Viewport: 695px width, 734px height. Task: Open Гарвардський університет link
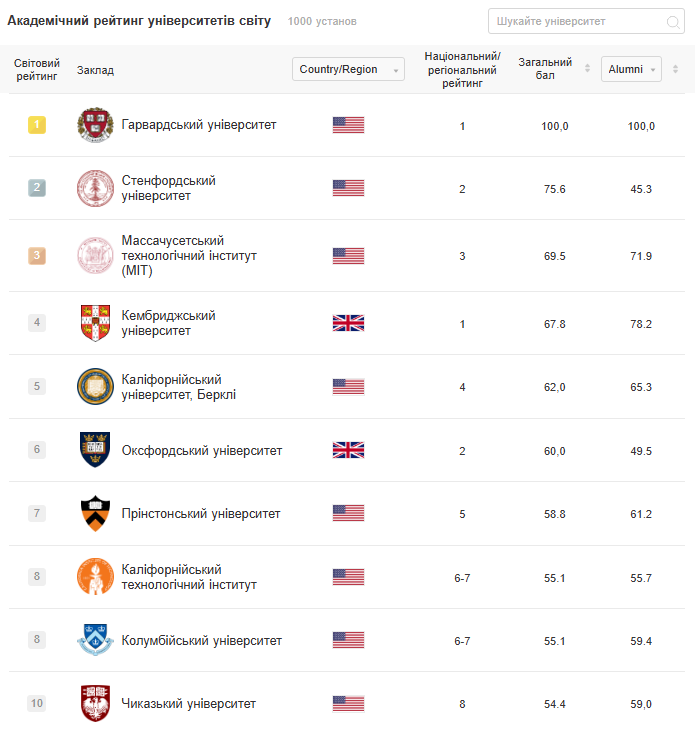(198, 125)
